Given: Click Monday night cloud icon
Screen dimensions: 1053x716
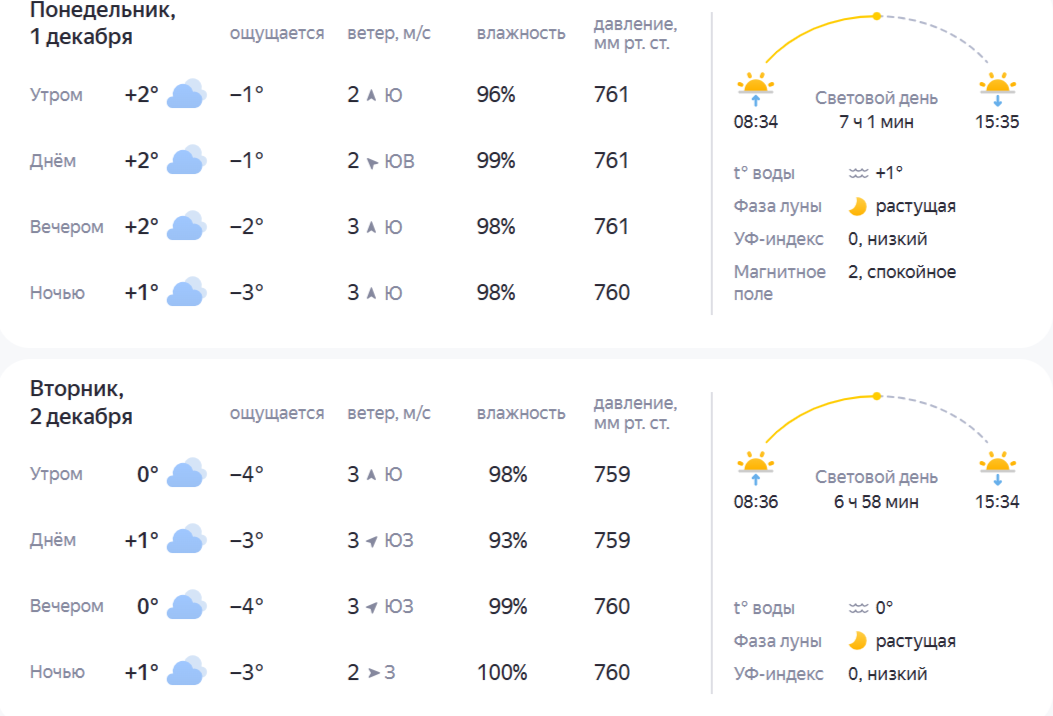Looking at the screenshot, I should tap(186, 293).
